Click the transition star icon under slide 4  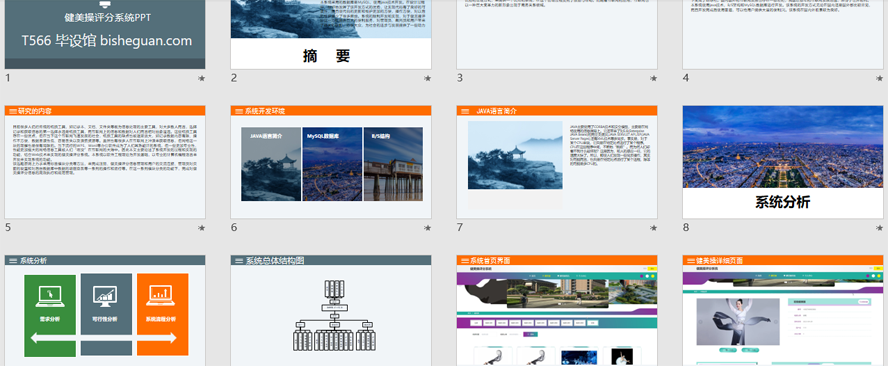(x=880, y=79)
